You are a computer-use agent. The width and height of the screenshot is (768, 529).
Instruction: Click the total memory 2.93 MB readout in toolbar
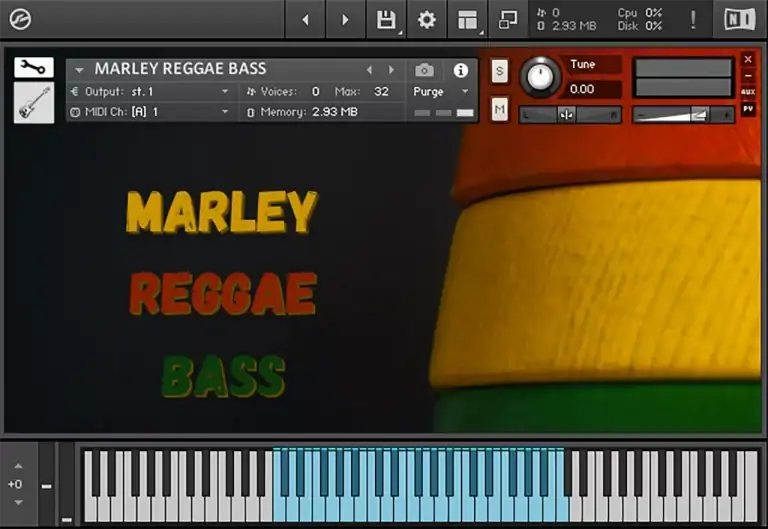click(x=568, y=26)
